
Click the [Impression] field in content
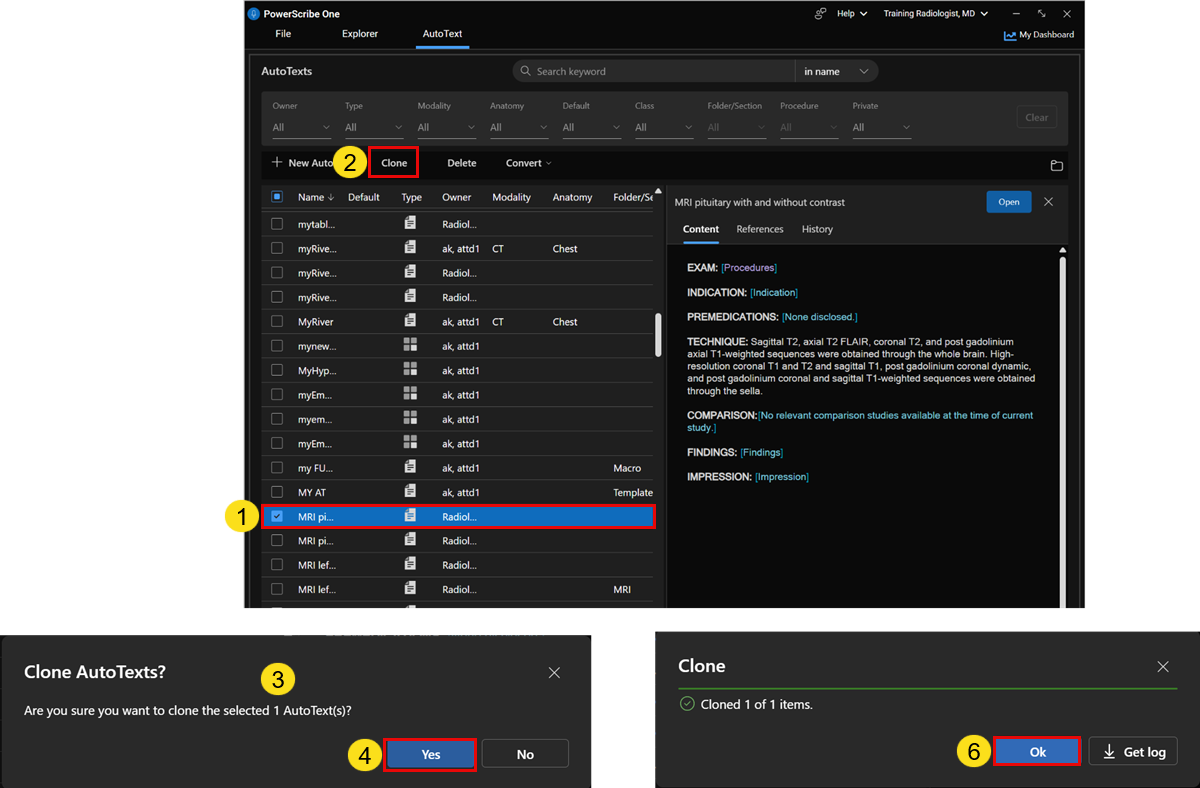coord(781,477)
